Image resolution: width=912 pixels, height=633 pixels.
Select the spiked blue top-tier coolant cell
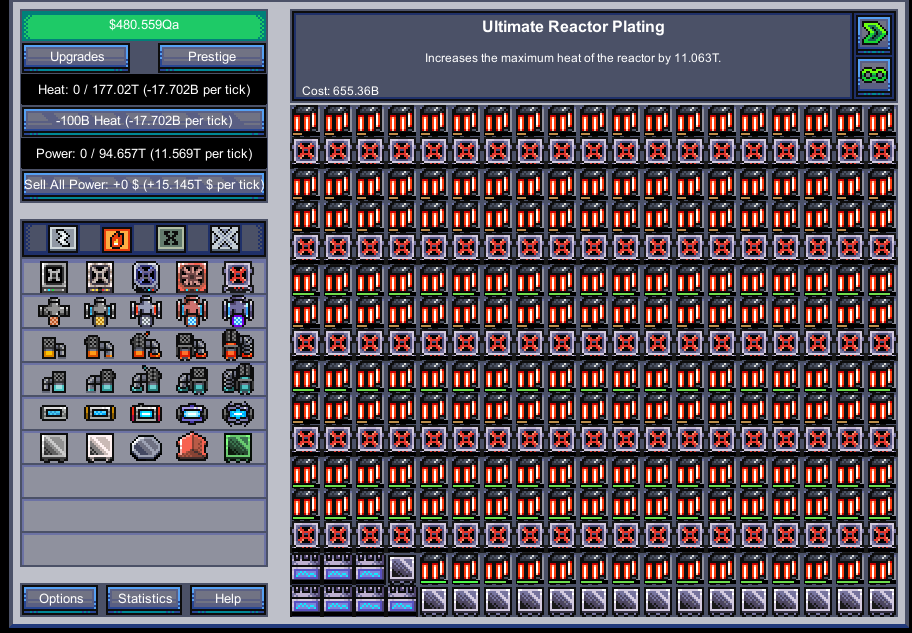pyautogui.click(x=237, y=414)
